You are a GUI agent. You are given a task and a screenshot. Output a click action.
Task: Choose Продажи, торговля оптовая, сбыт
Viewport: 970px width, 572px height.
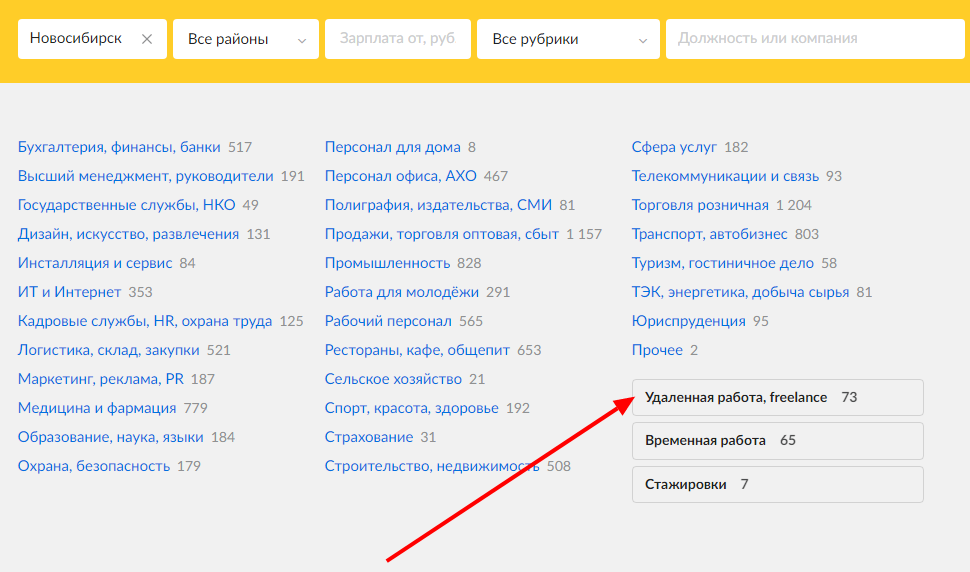(x=442, y=234)
